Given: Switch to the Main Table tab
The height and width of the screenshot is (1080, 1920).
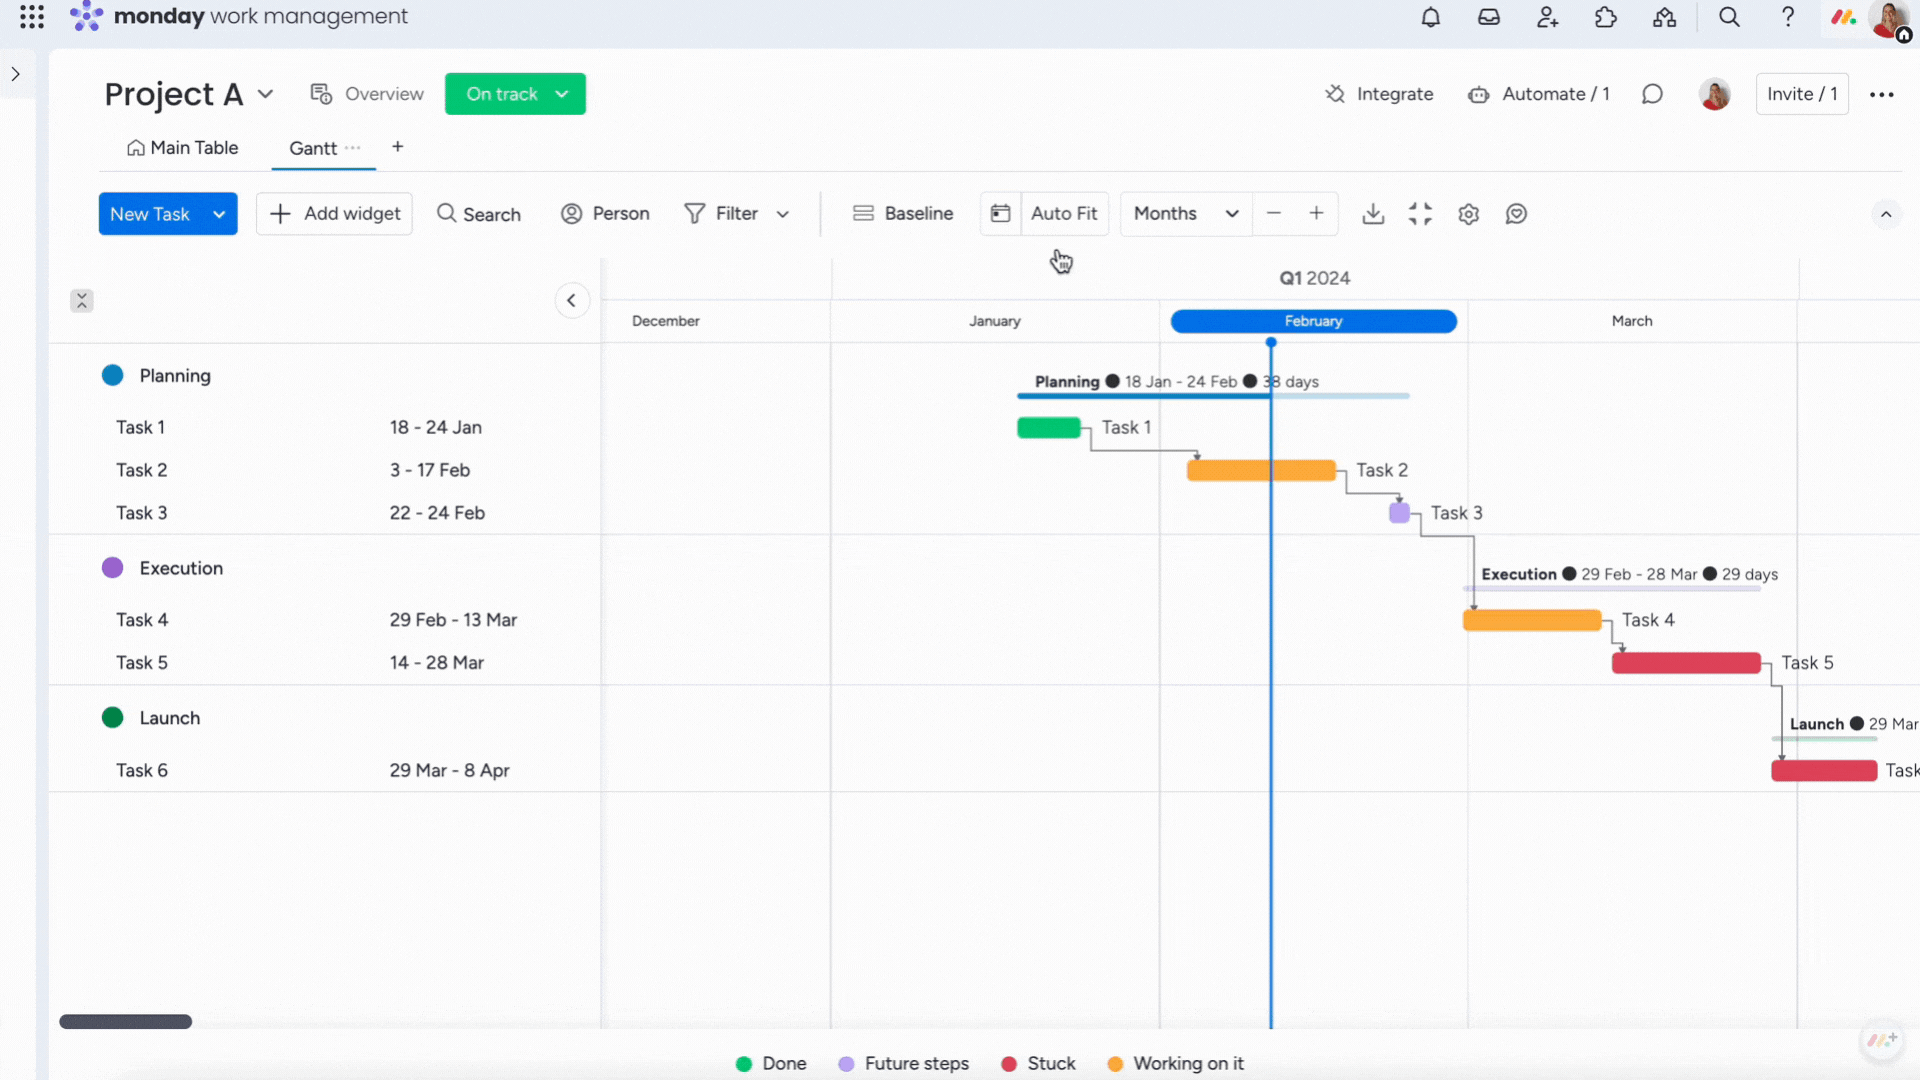Looking at the screenshot, I should click(x=182, y=148).
